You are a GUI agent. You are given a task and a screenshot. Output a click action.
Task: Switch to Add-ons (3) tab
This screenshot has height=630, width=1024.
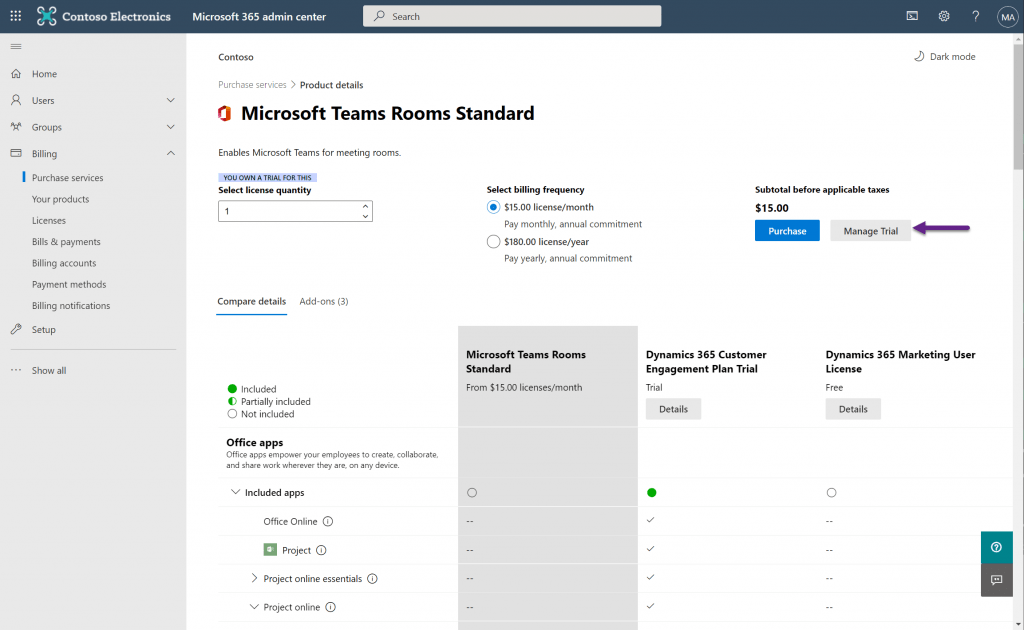324,302
